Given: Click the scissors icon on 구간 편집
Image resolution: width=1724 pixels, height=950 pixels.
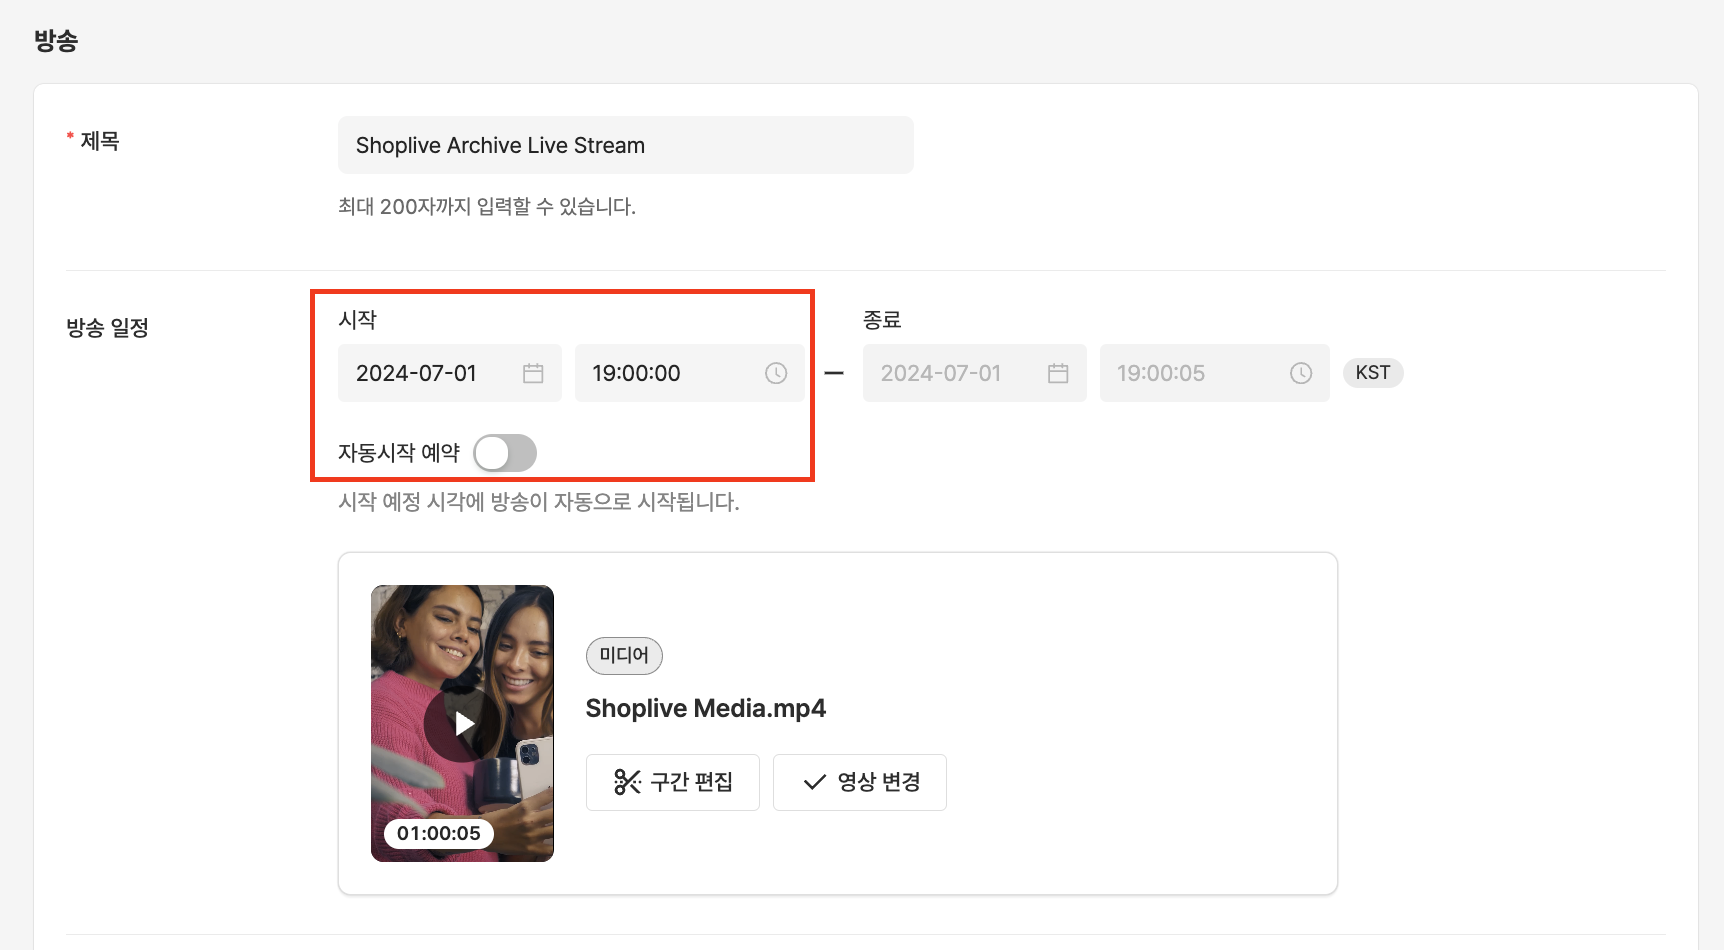Looking at the screenshot, I should click(x=627, y=782).
